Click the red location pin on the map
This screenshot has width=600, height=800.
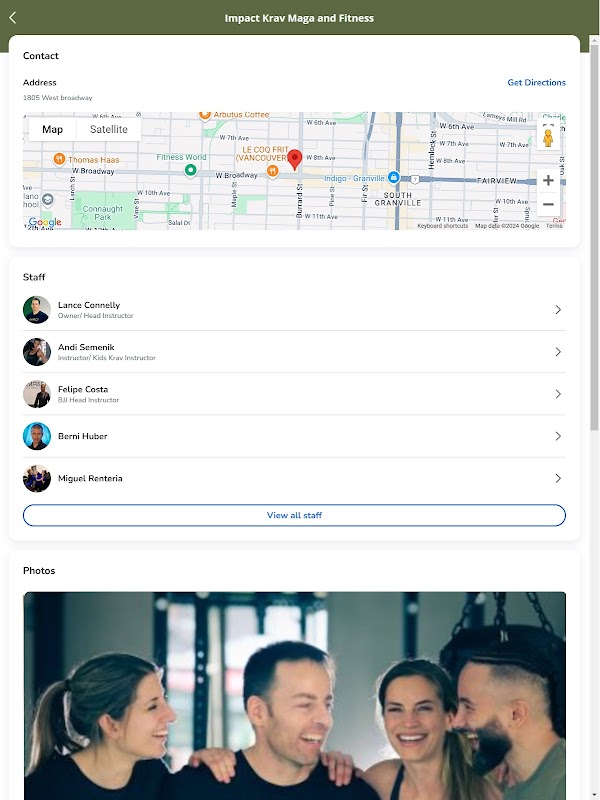point(294,160)
